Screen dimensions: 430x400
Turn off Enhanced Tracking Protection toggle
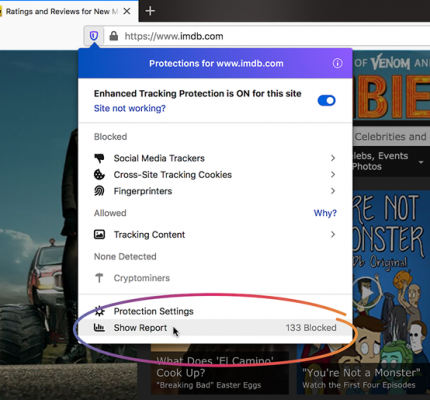[x=326, y=100]
